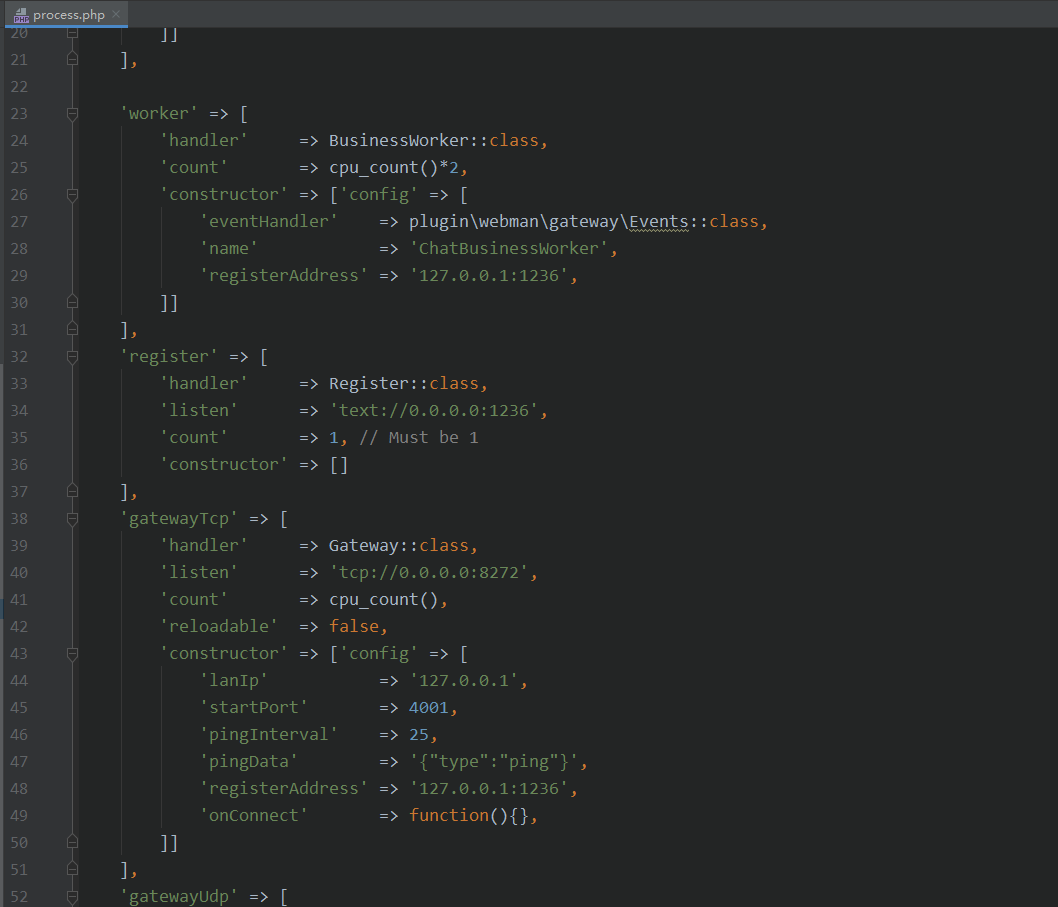The image size is (1058, 907).
Task: Click line number 35 in gutter
Action: pos(19,437)
